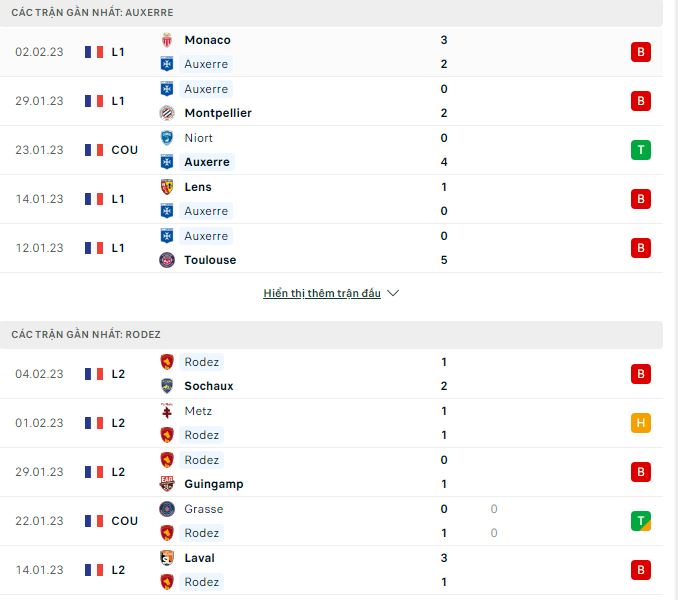Screen dimensions: 678x600
Task: Click the Montpellier team logo
Action: [167, 113]
